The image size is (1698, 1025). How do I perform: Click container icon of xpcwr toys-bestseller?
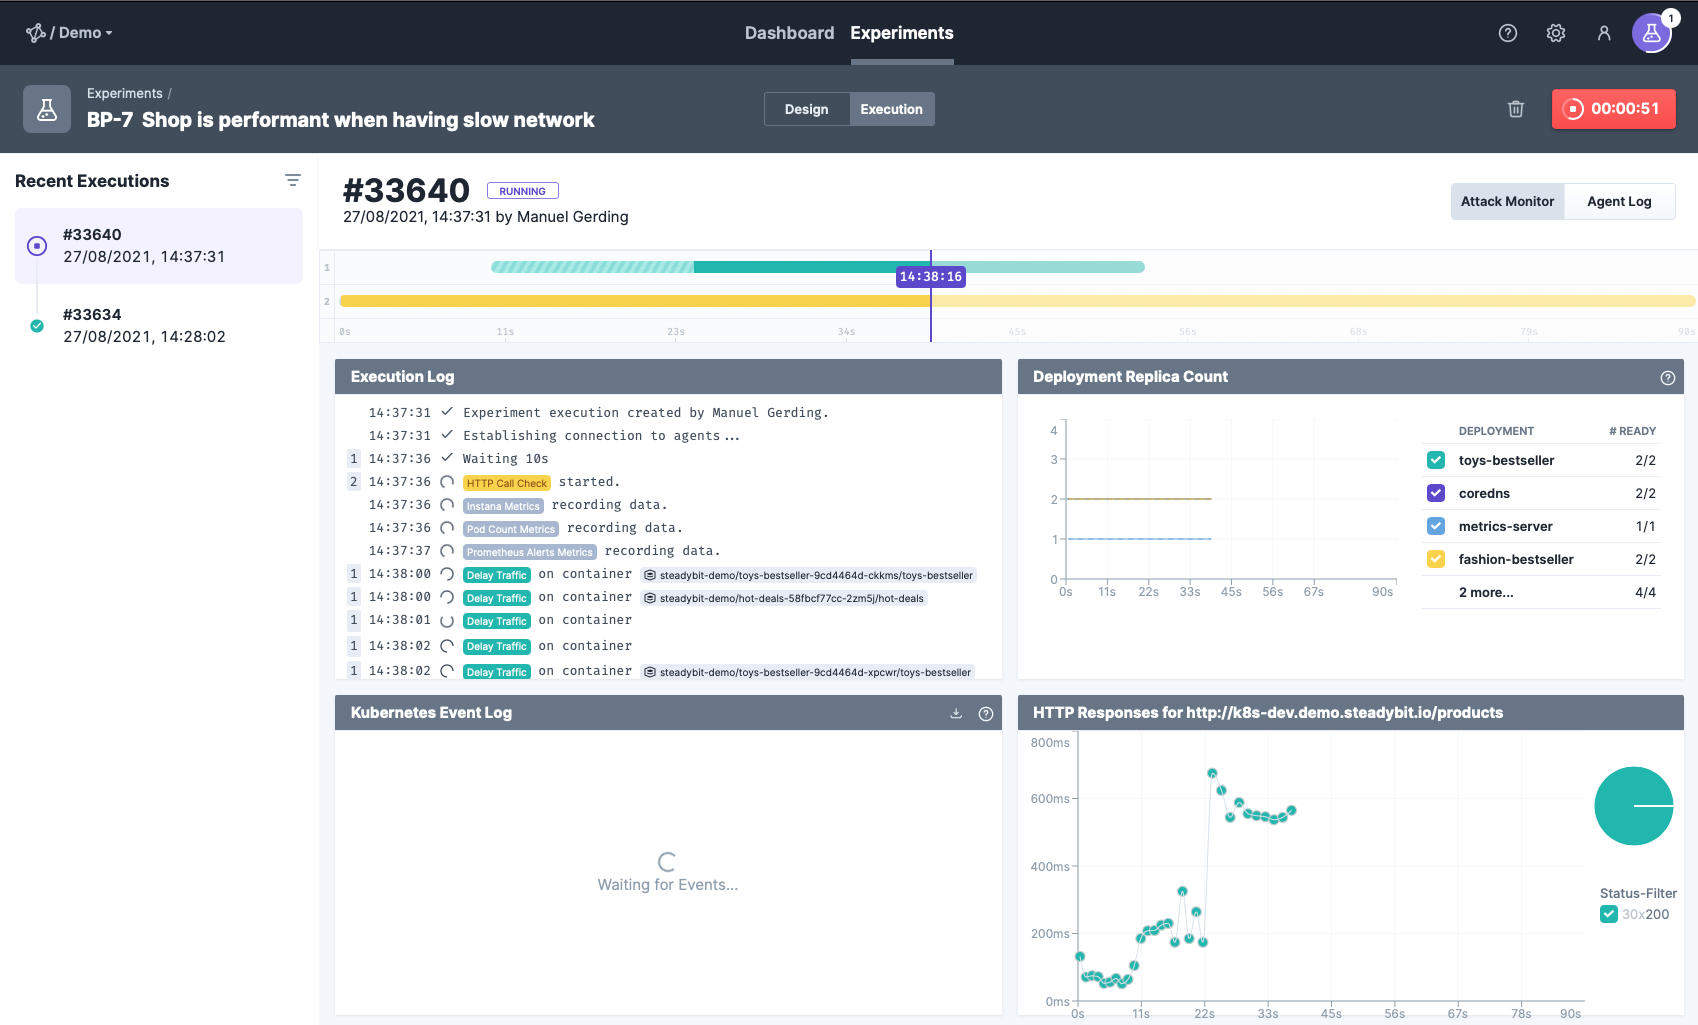coord(649,672)
